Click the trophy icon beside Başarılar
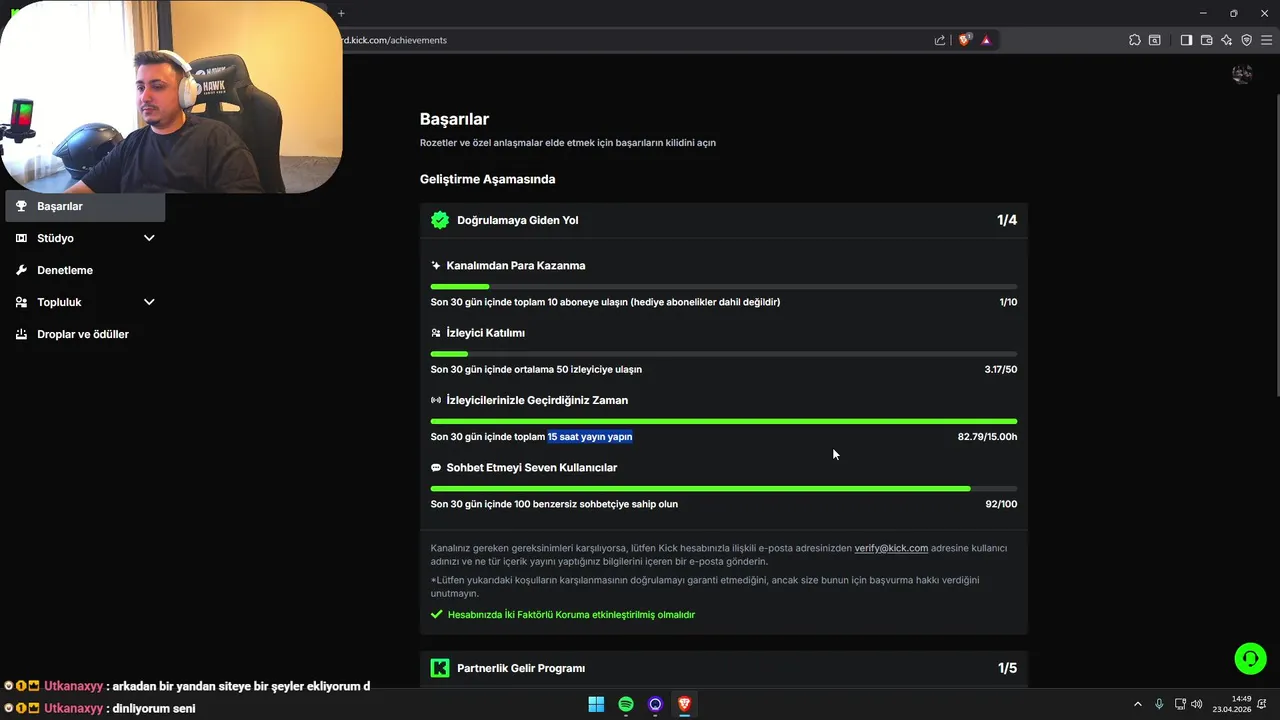 click(21, 206)
